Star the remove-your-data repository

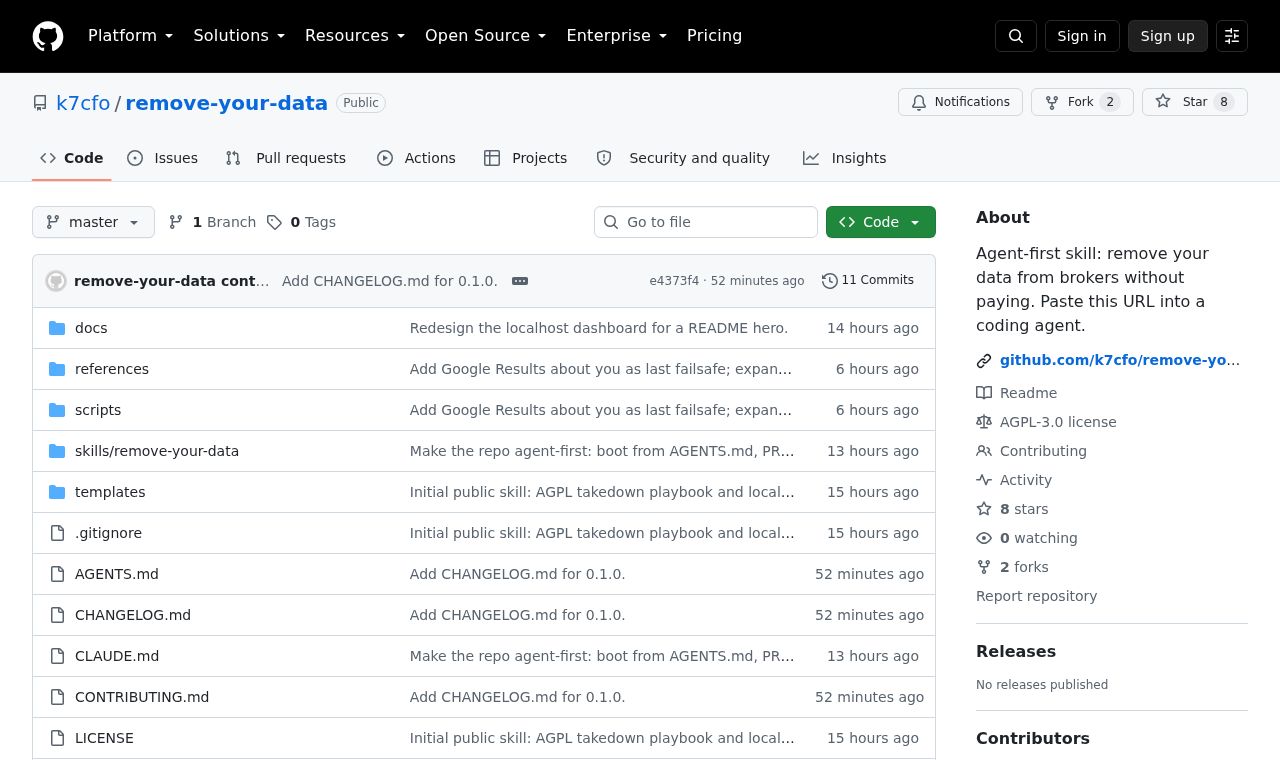(1195, 102)
